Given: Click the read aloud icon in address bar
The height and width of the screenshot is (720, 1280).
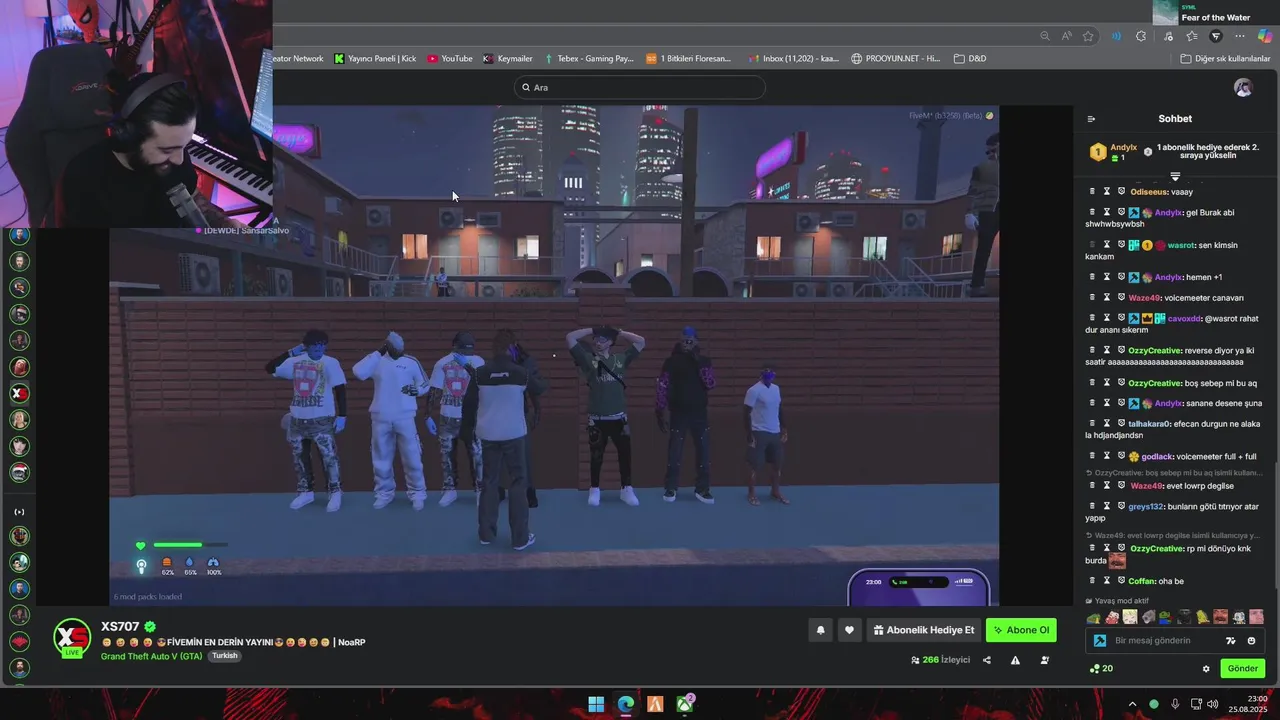Looking at the screenshot, I should 1066,36.
